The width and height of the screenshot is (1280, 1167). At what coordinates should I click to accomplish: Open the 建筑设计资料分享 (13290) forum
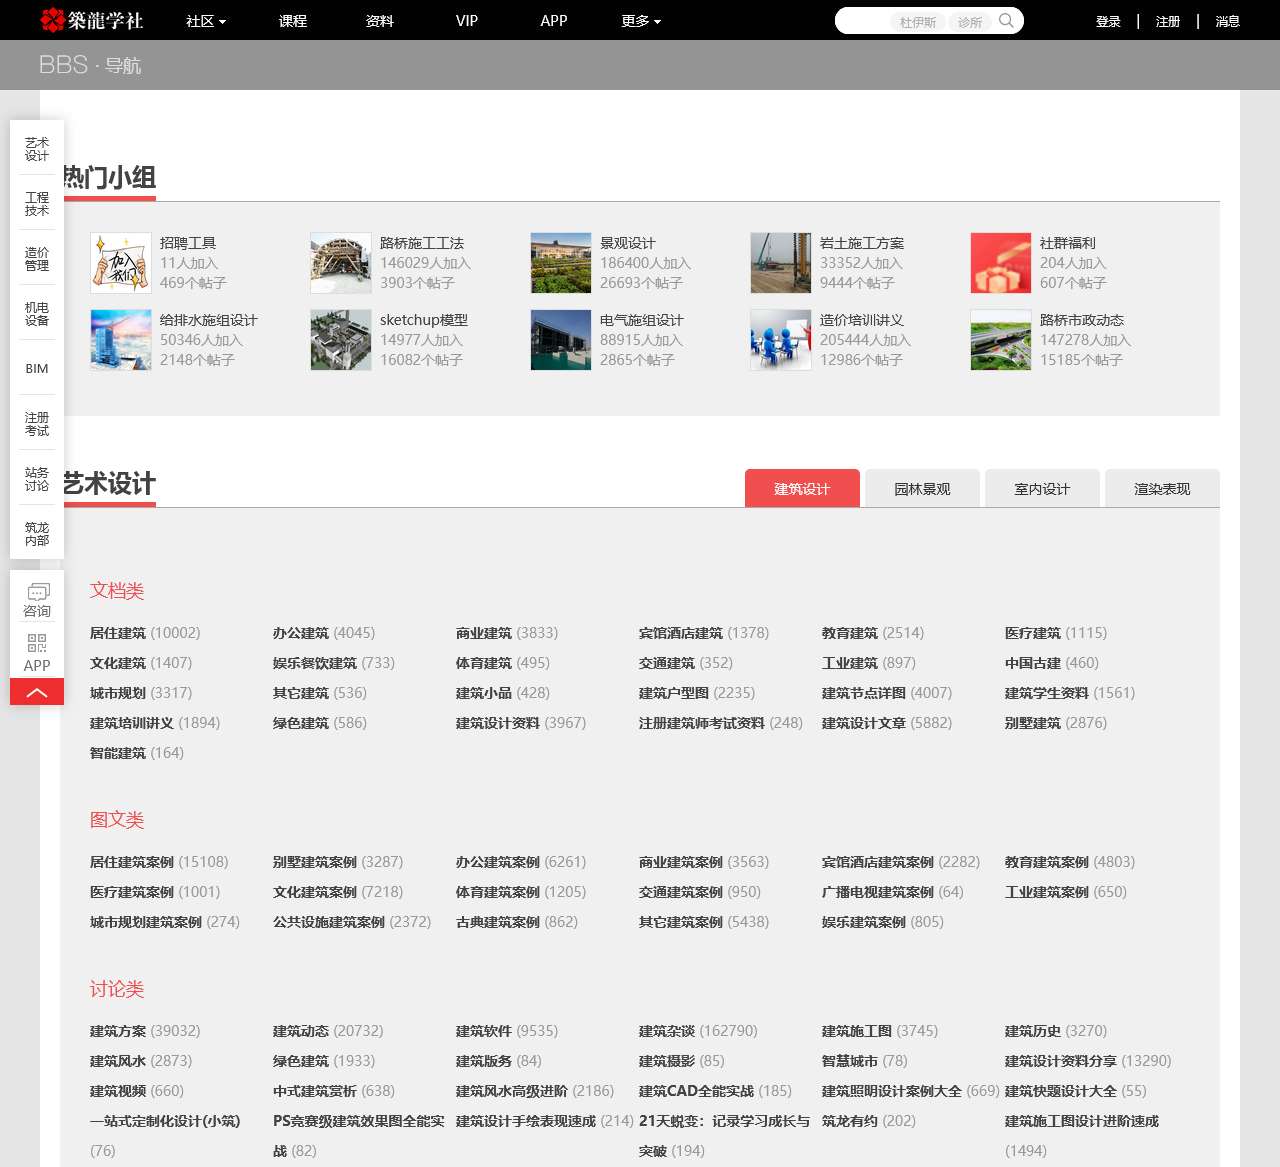tap(1088, 1061)
